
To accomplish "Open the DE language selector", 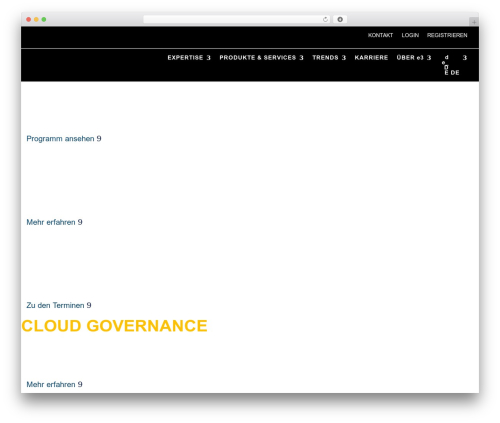I will [x=455, y=72].
